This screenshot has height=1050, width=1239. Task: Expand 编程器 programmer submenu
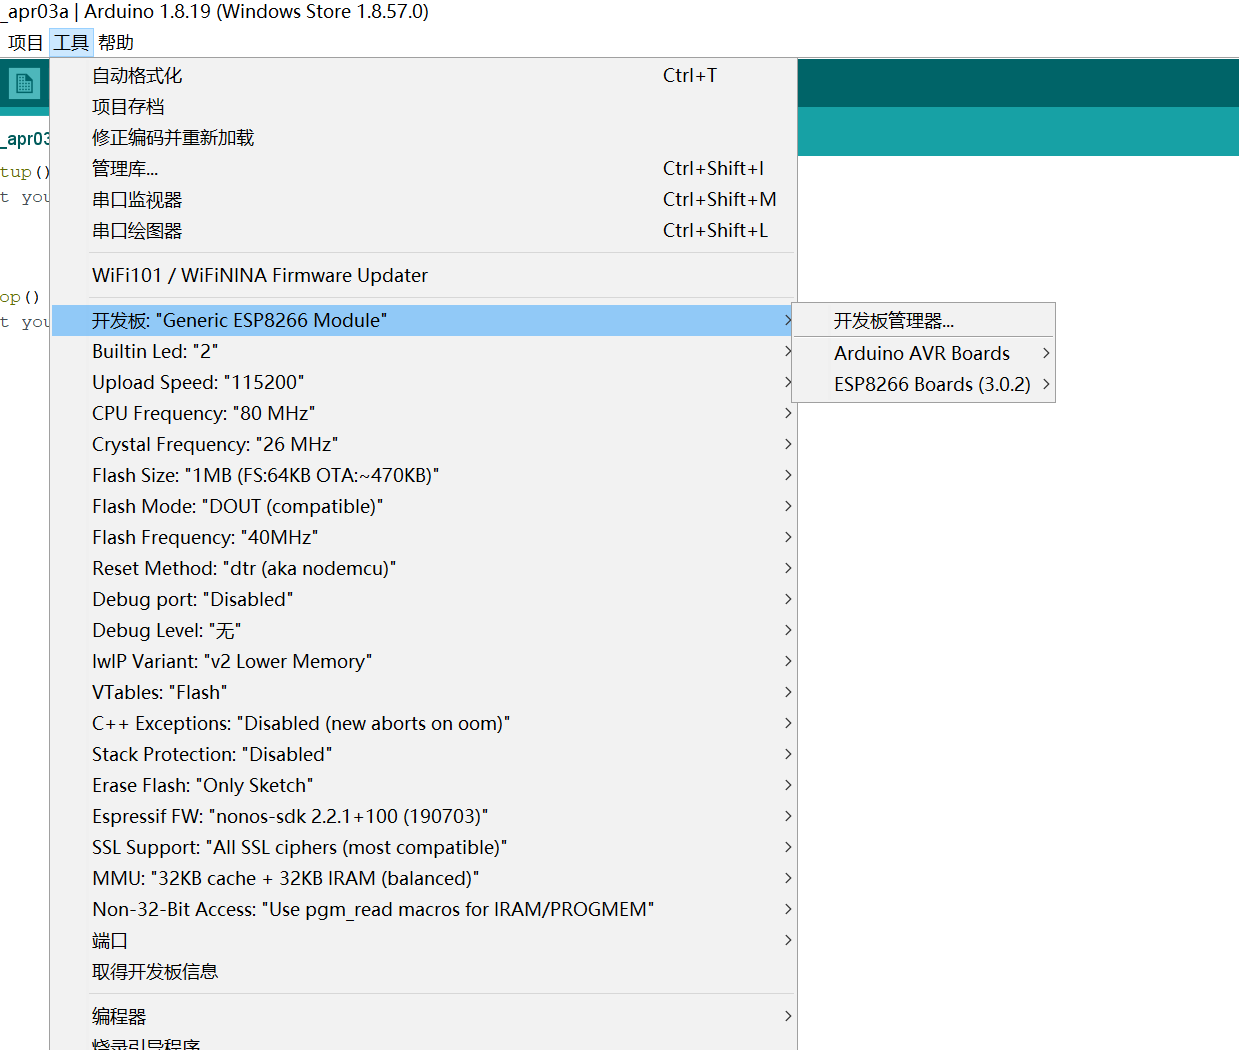click(x=423, y=1016)
